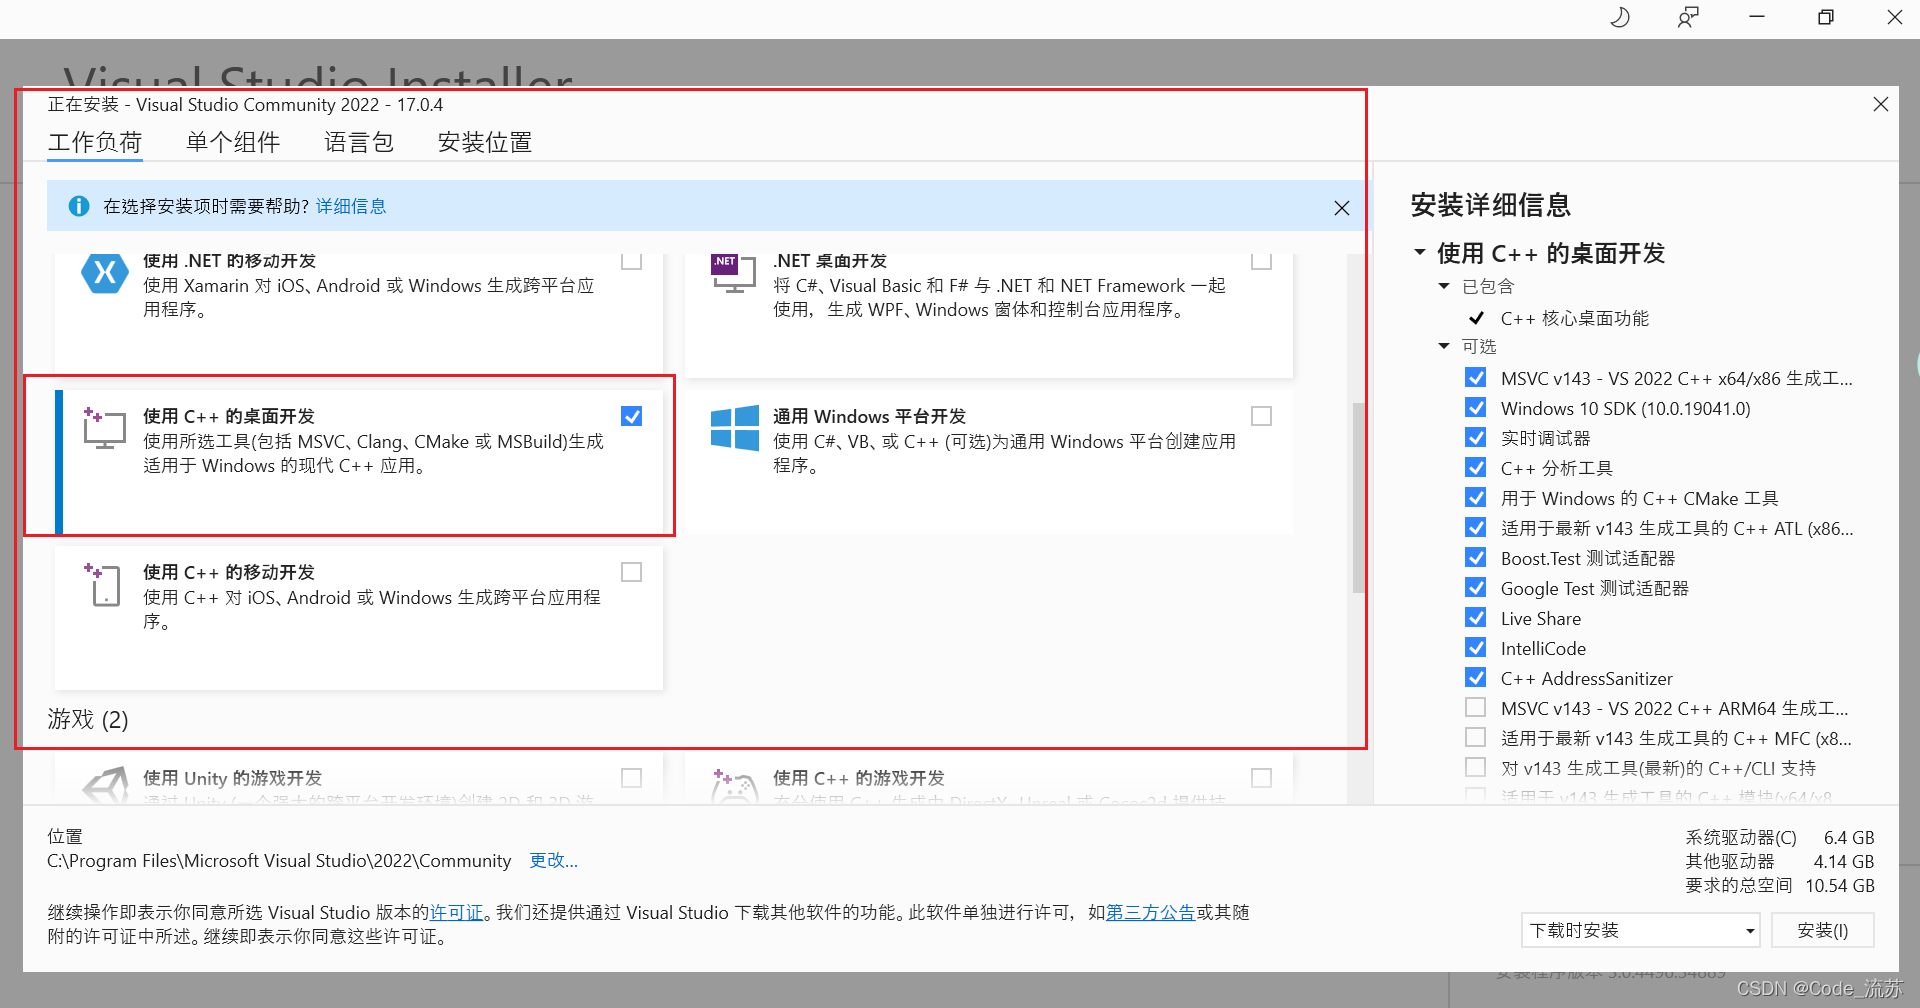This screenshot has width=1920, height=1008.
Task: Select the .NET 移动开发 Xamarin icon
Action: pos(104,273)
